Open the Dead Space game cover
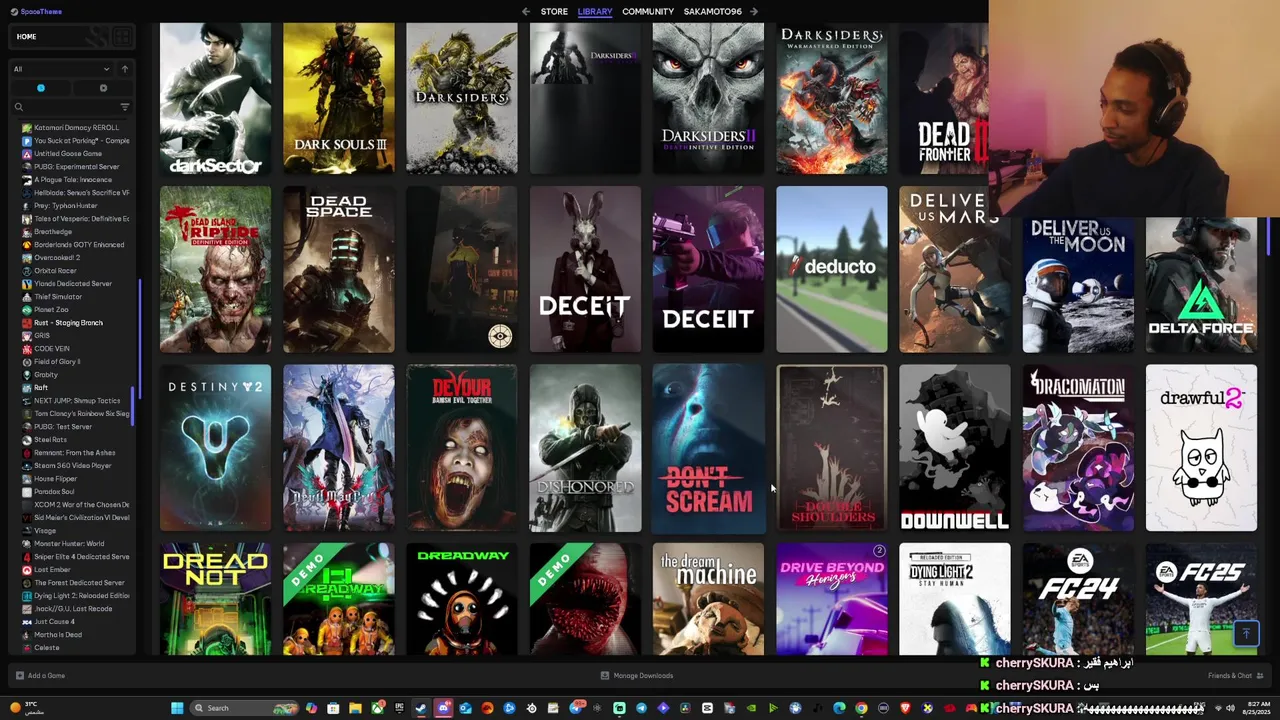 (338, 269)
